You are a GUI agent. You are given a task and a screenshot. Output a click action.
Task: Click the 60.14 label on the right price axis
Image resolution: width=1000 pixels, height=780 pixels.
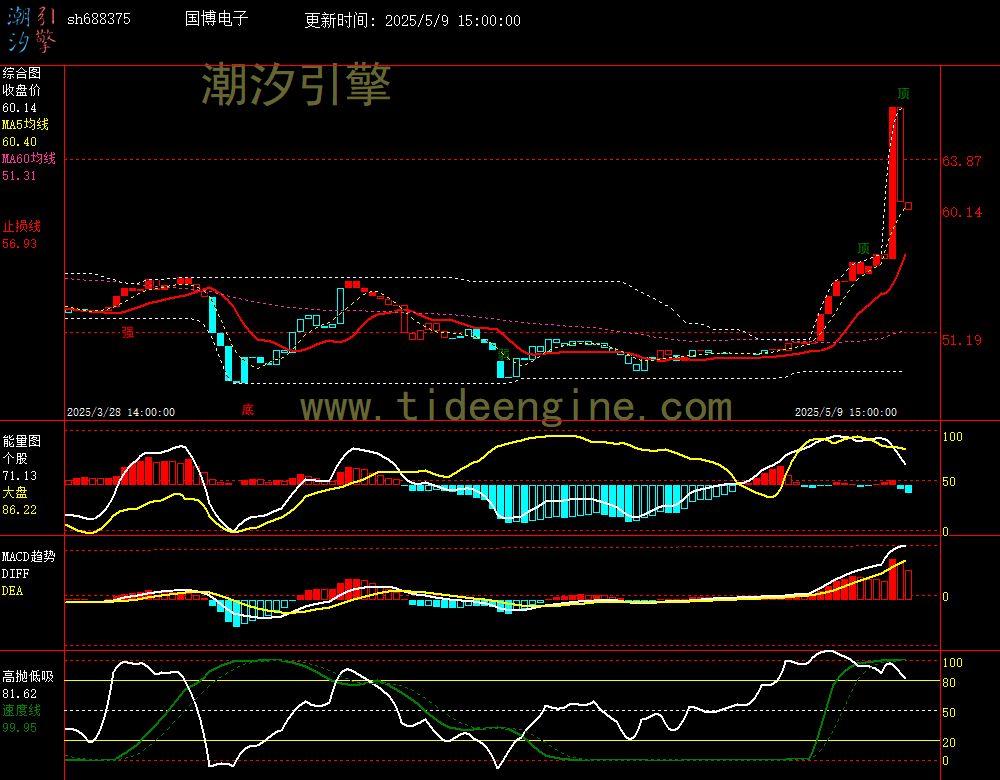pos(962,212)
